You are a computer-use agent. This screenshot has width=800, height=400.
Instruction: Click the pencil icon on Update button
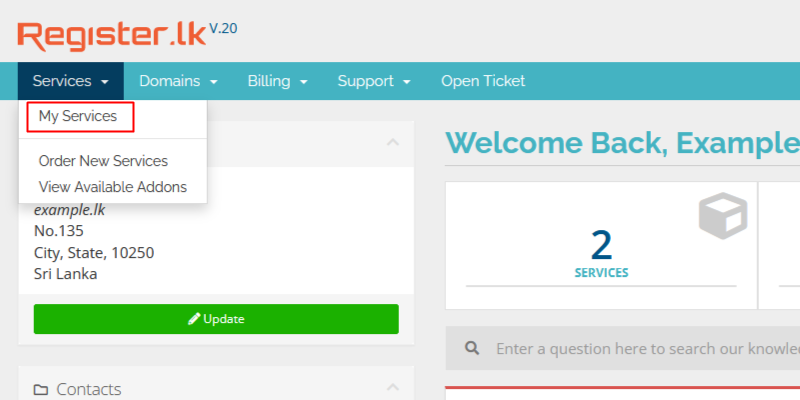[x=194, y=319]
